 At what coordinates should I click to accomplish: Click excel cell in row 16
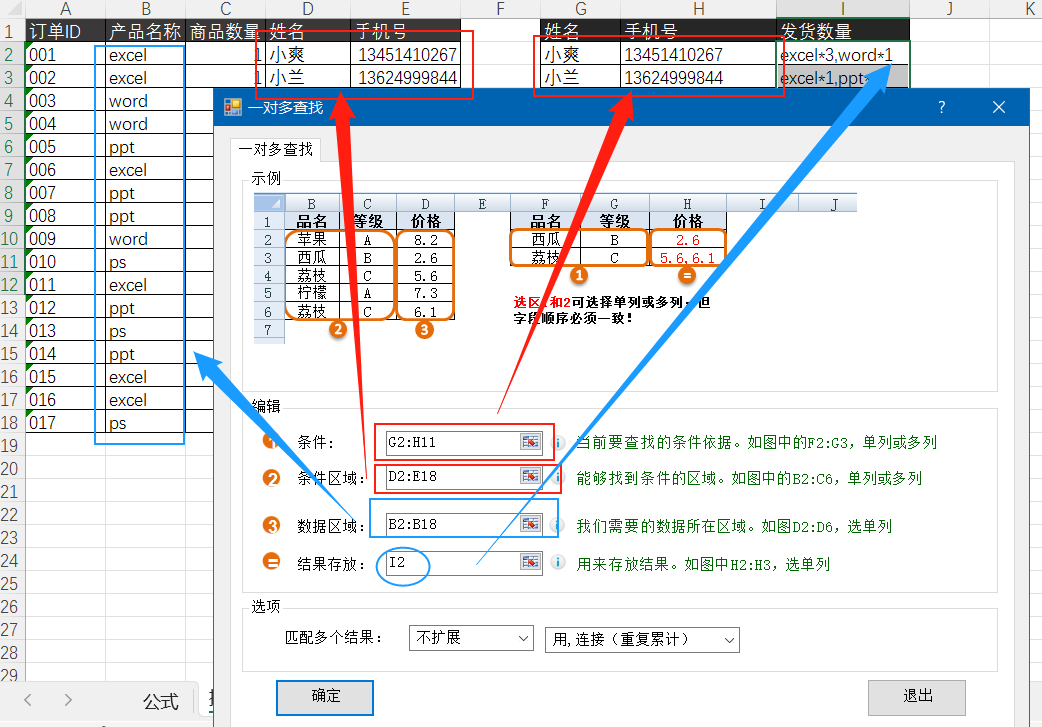pos(146,377)
